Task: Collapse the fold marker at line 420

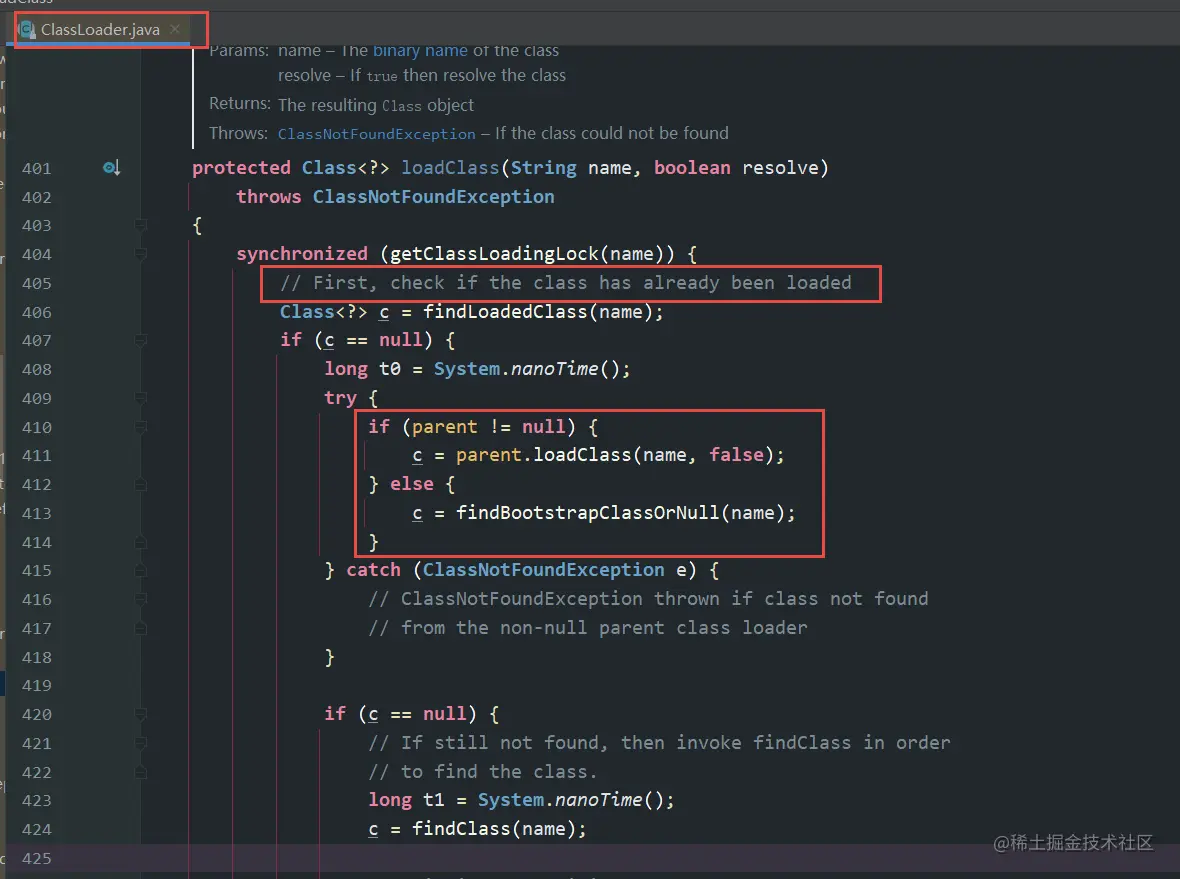Action: (140, 714)
